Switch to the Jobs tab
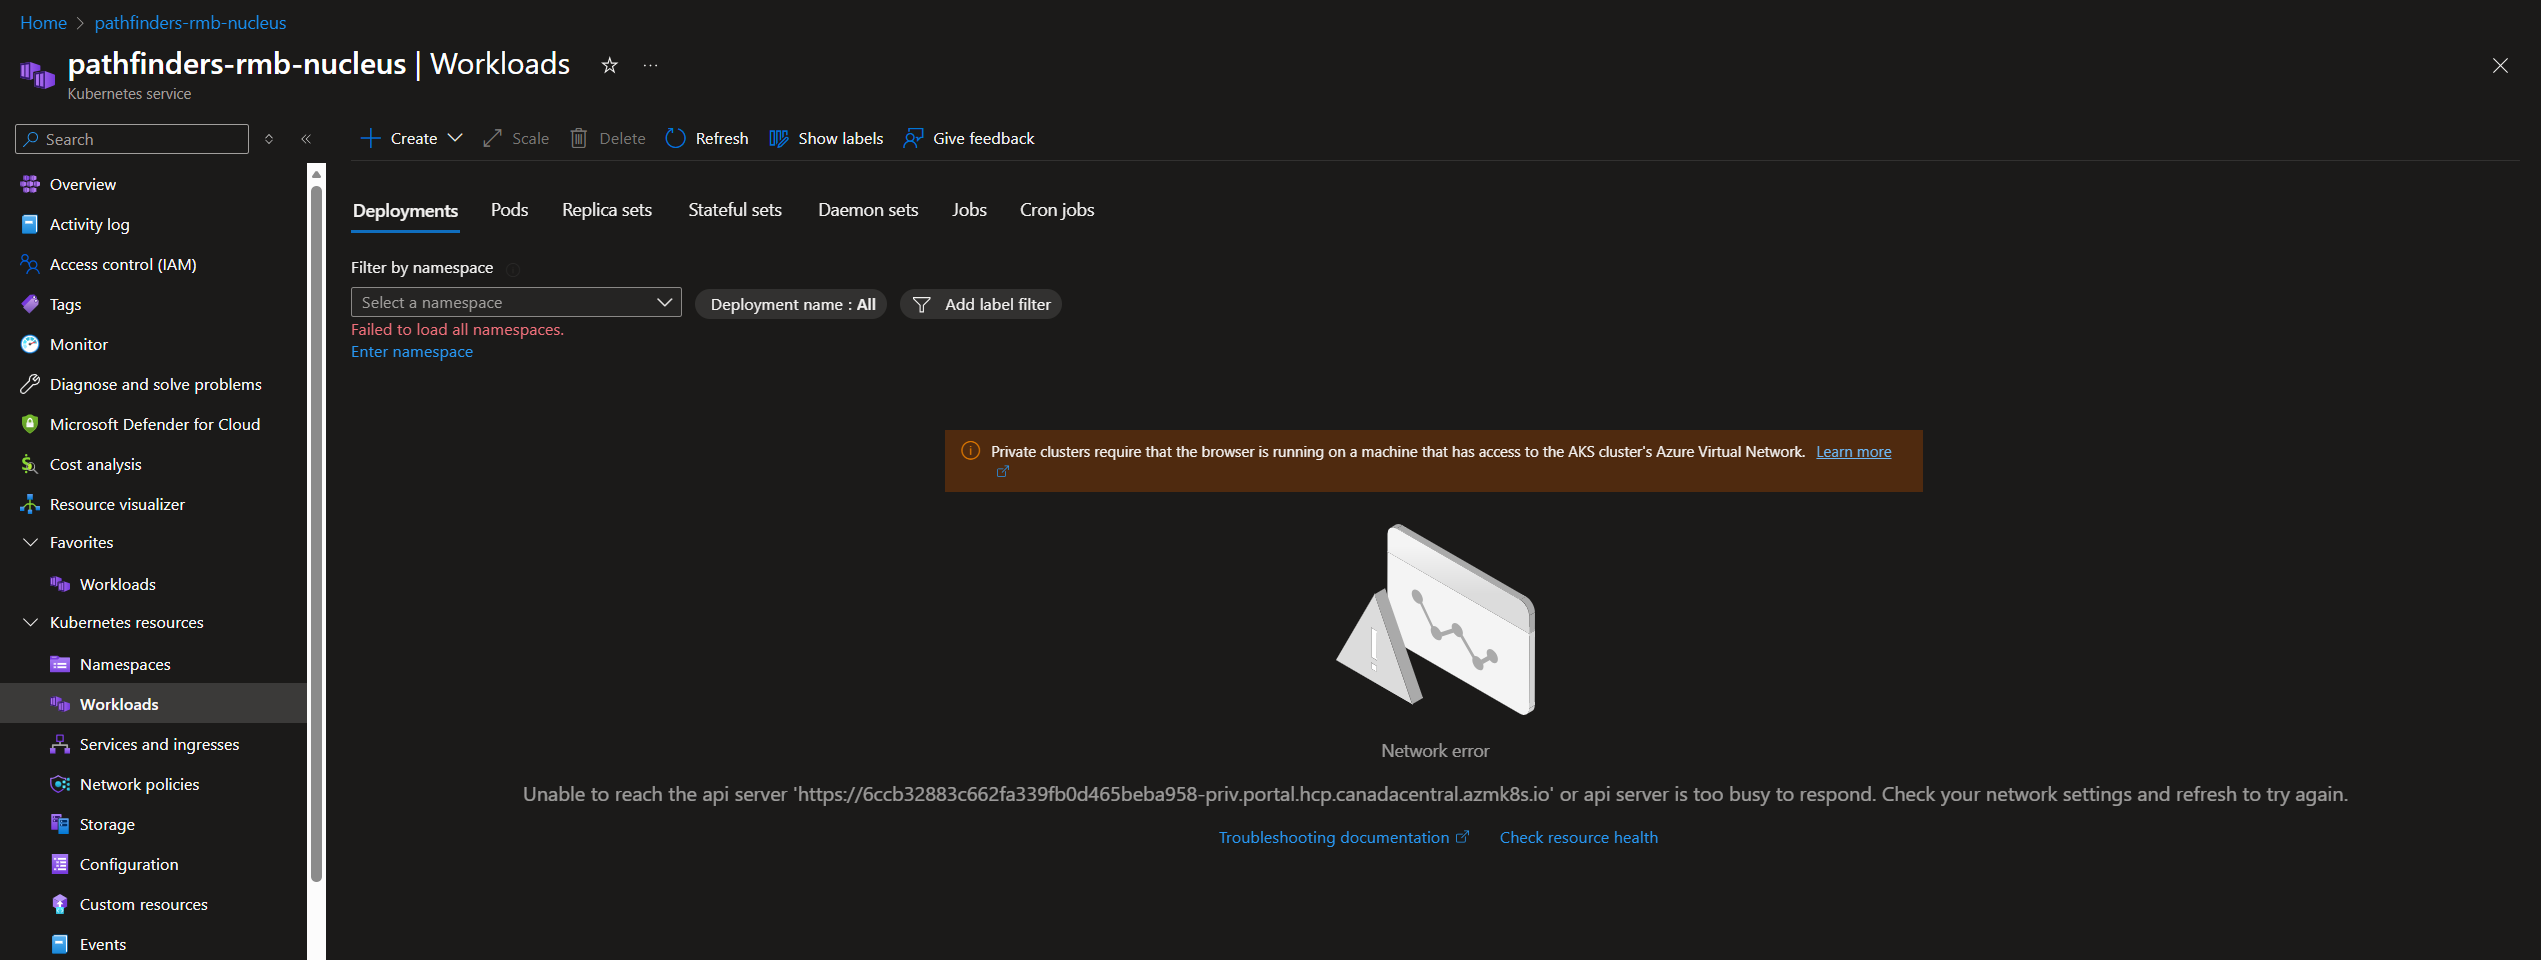 tap(969, 210)
